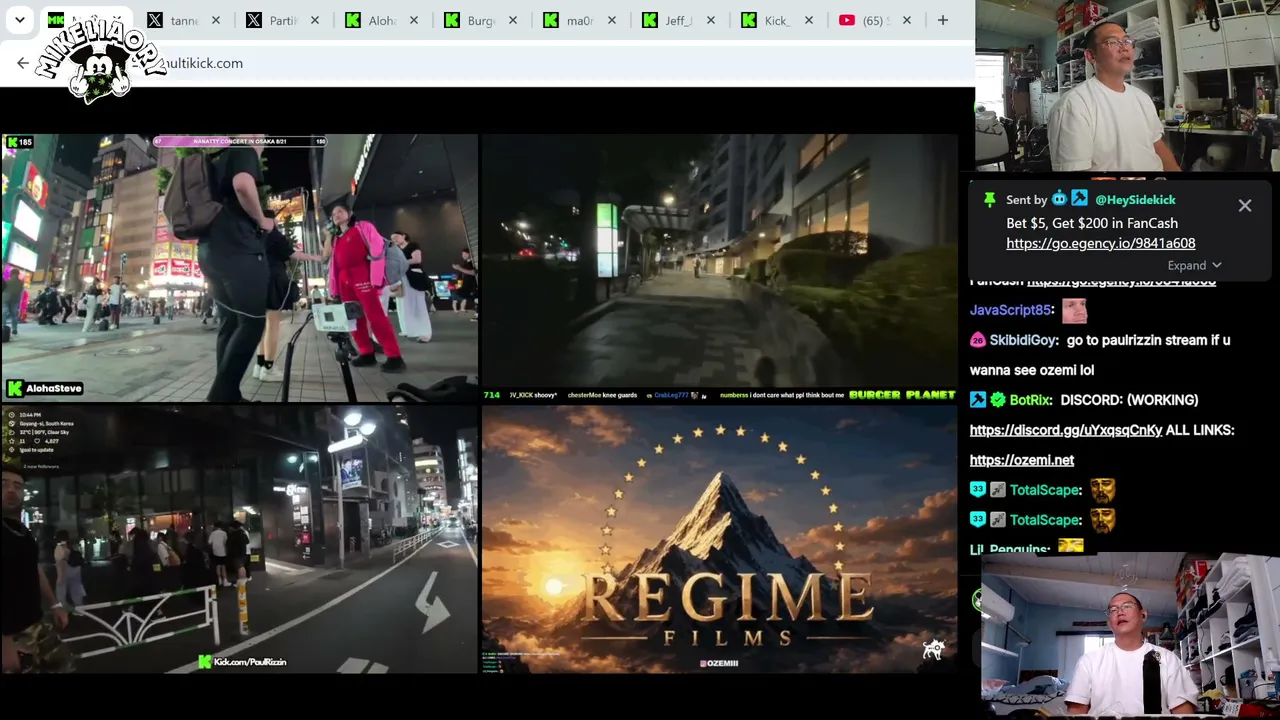Viewport: 1280px width, 720px height.
Task: Close the 'Kick_' Kick tab
Action: point(808,20)
